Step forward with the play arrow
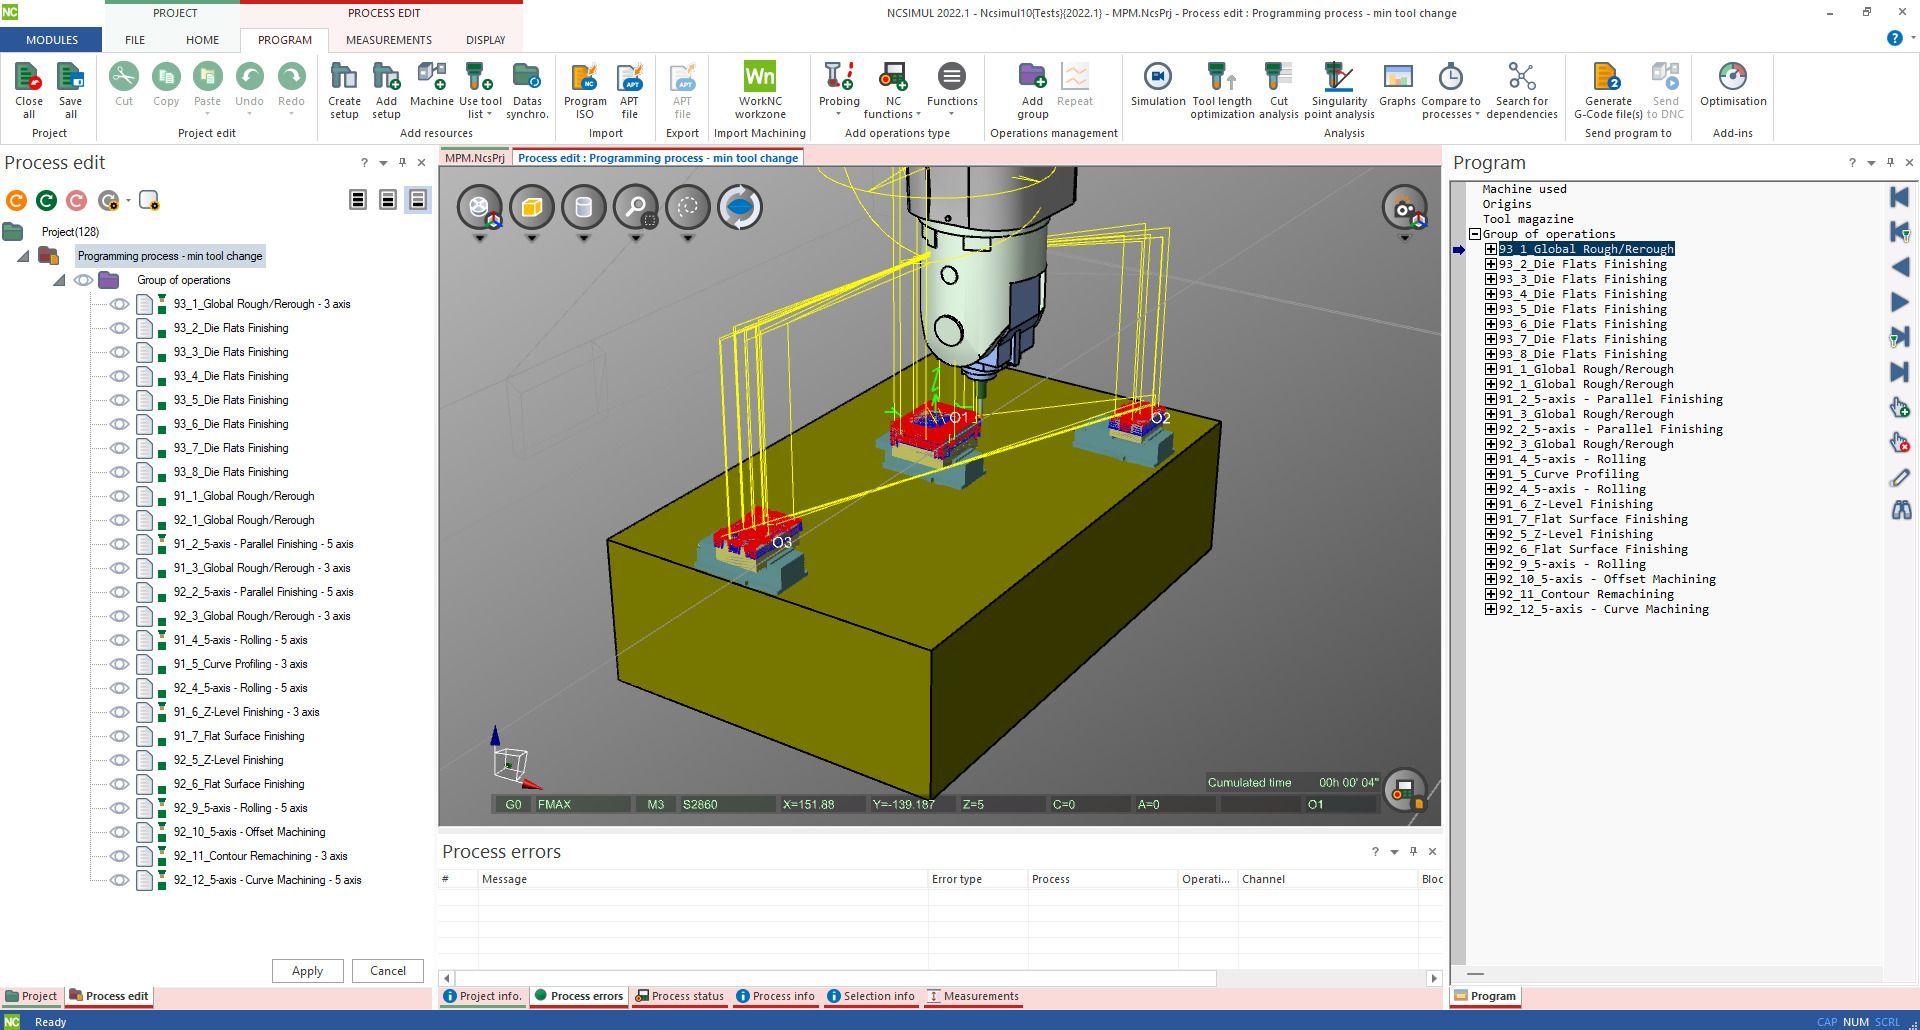Viewport: 1920px width, 1030px height. point(1900,302)
